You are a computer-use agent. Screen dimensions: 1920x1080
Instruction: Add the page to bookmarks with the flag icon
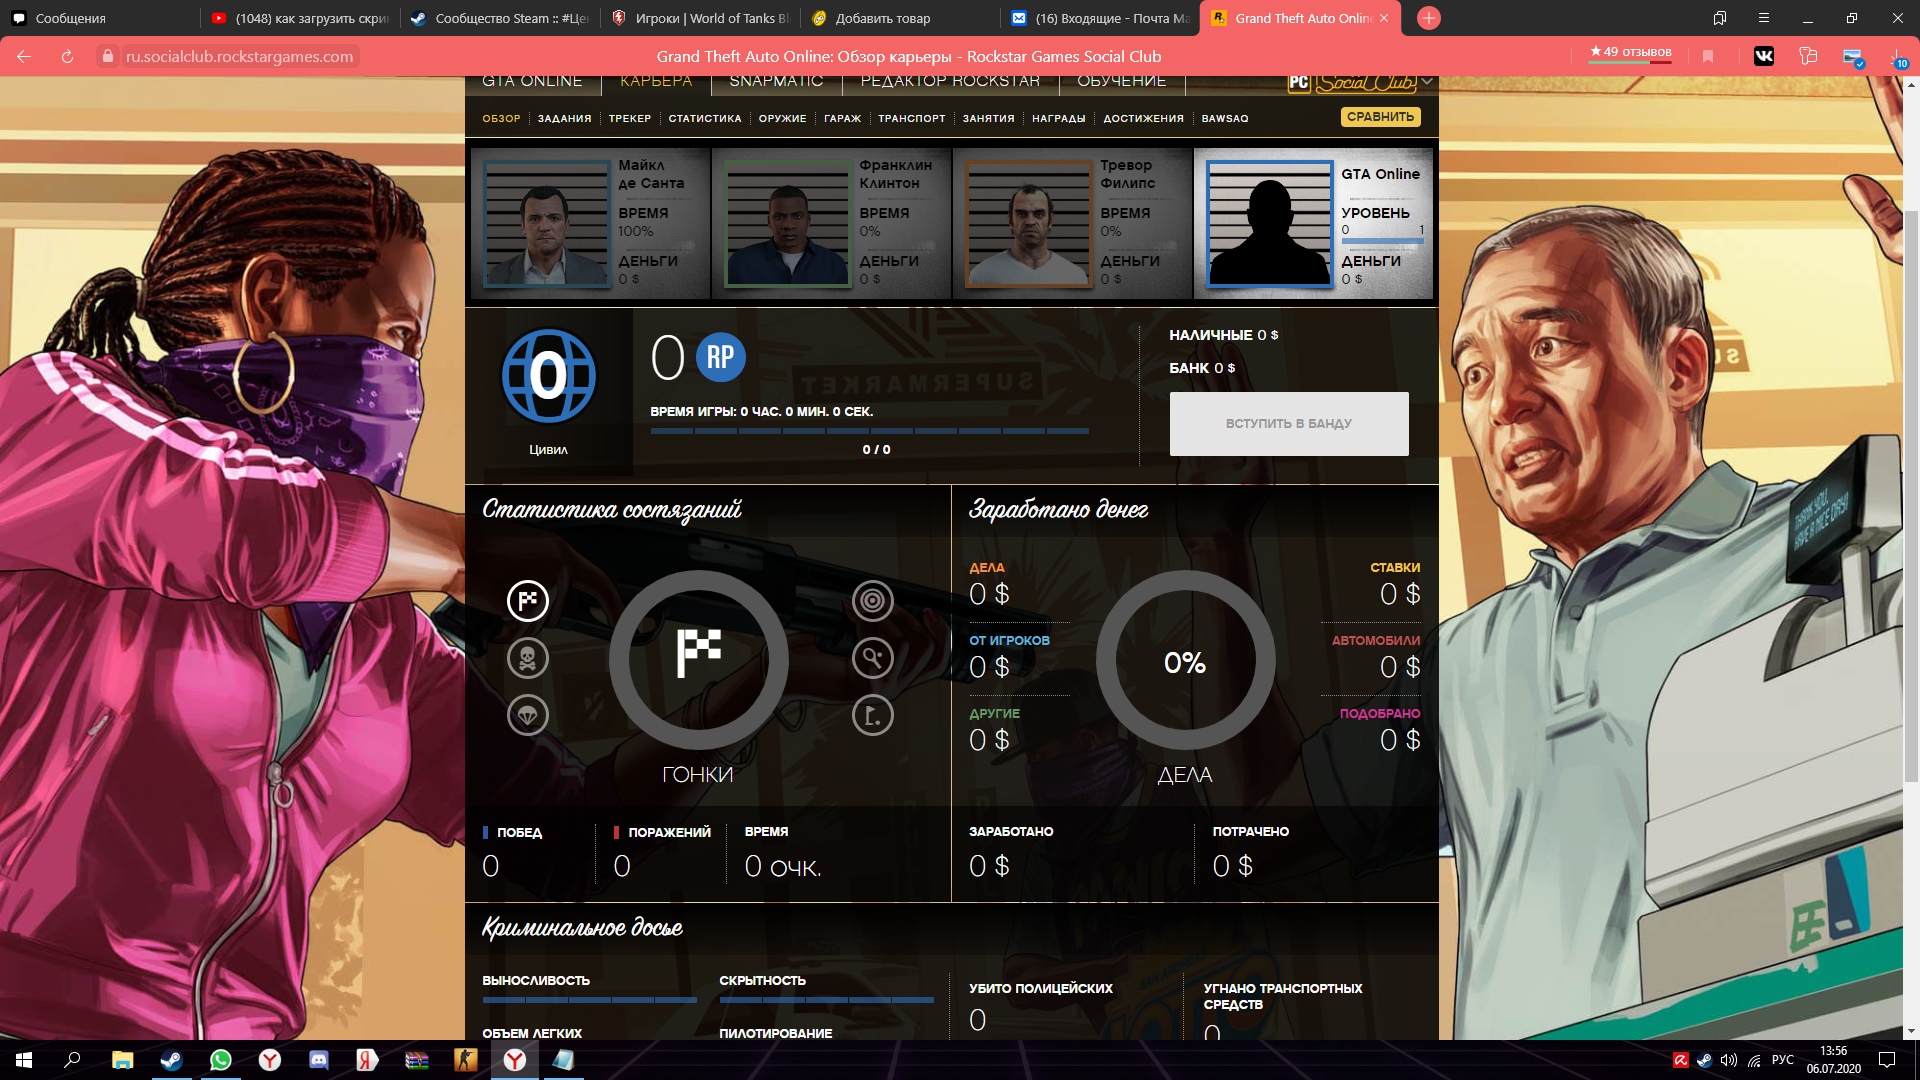click(1708, 57)
